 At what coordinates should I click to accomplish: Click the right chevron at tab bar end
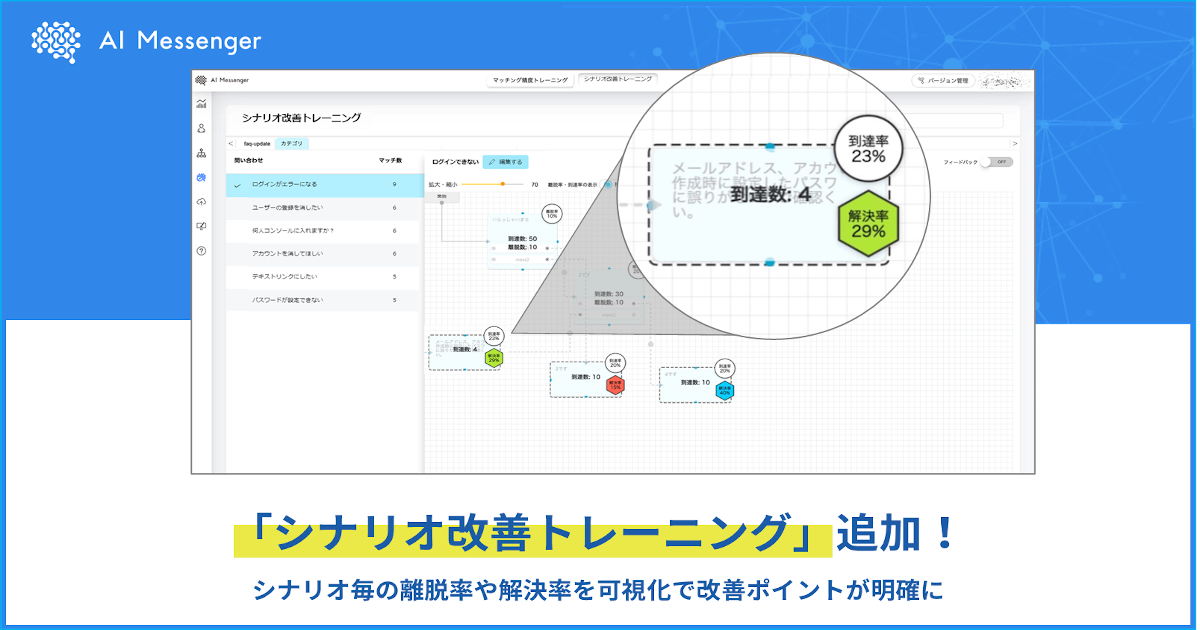pos(1014,144)
